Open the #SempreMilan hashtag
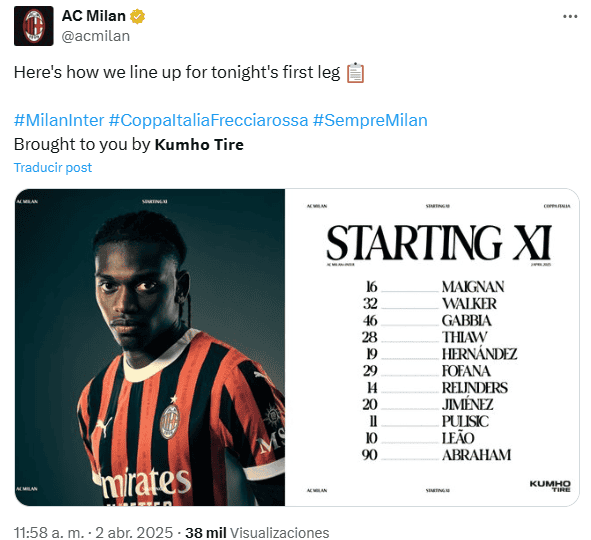591x540 pixels. [370, 121]
